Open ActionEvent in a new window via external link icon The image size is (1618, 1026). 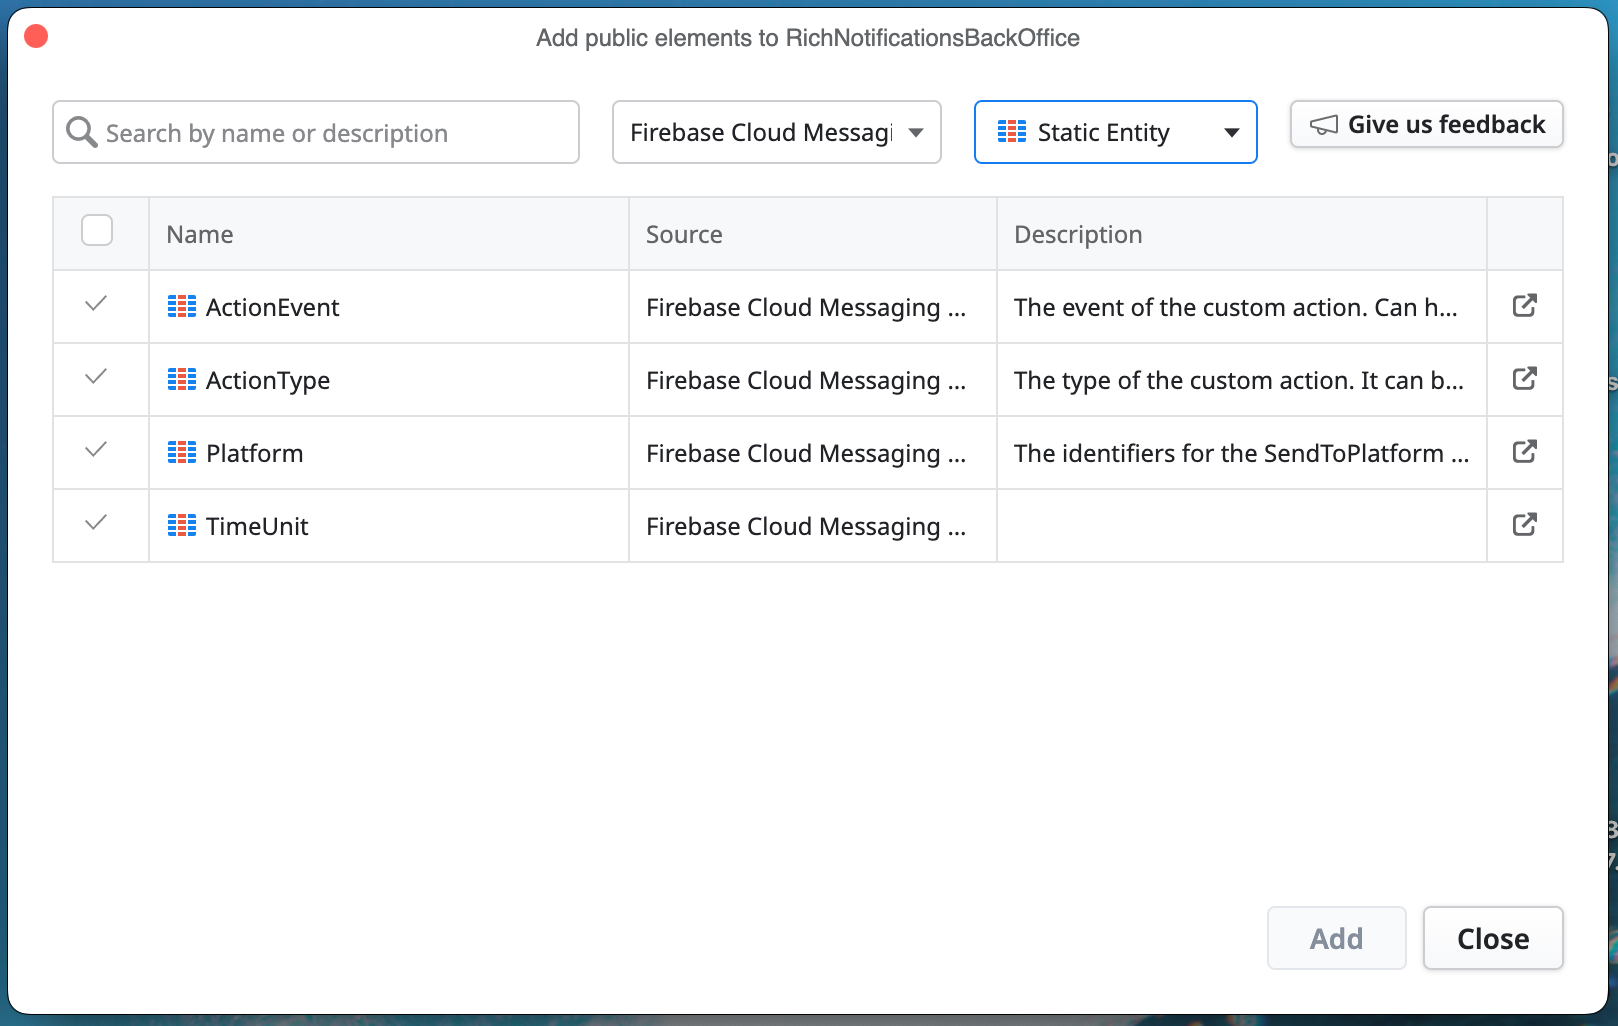point(1524,306)
